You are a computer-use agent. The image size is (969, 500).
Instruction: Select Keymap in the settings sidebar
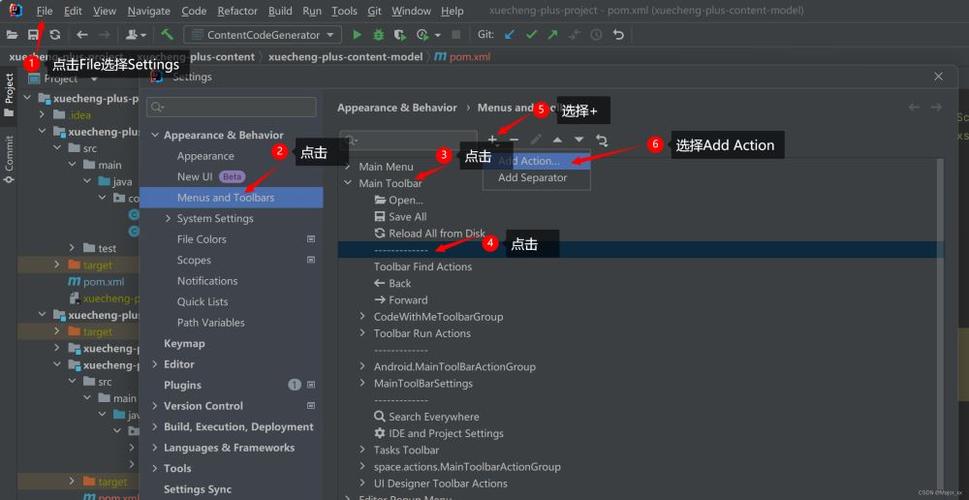tap(184, 344)
